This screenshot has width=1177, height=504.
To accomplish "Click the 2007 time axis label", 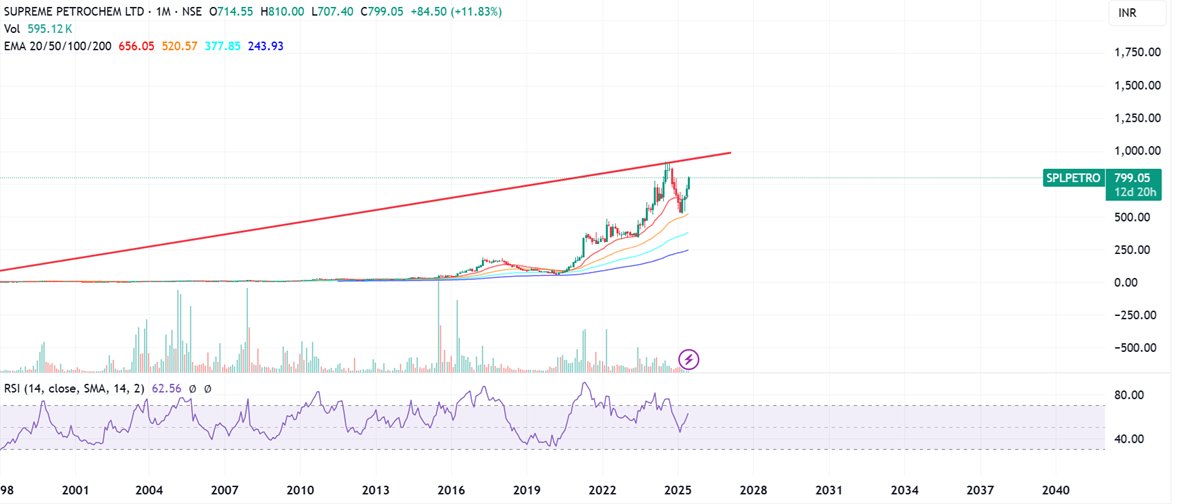I will click(224, 489).
